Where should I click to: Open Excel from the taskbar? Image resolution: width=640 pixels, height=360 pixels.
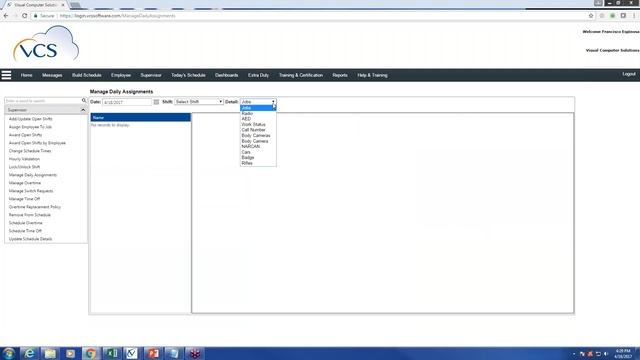111,353
